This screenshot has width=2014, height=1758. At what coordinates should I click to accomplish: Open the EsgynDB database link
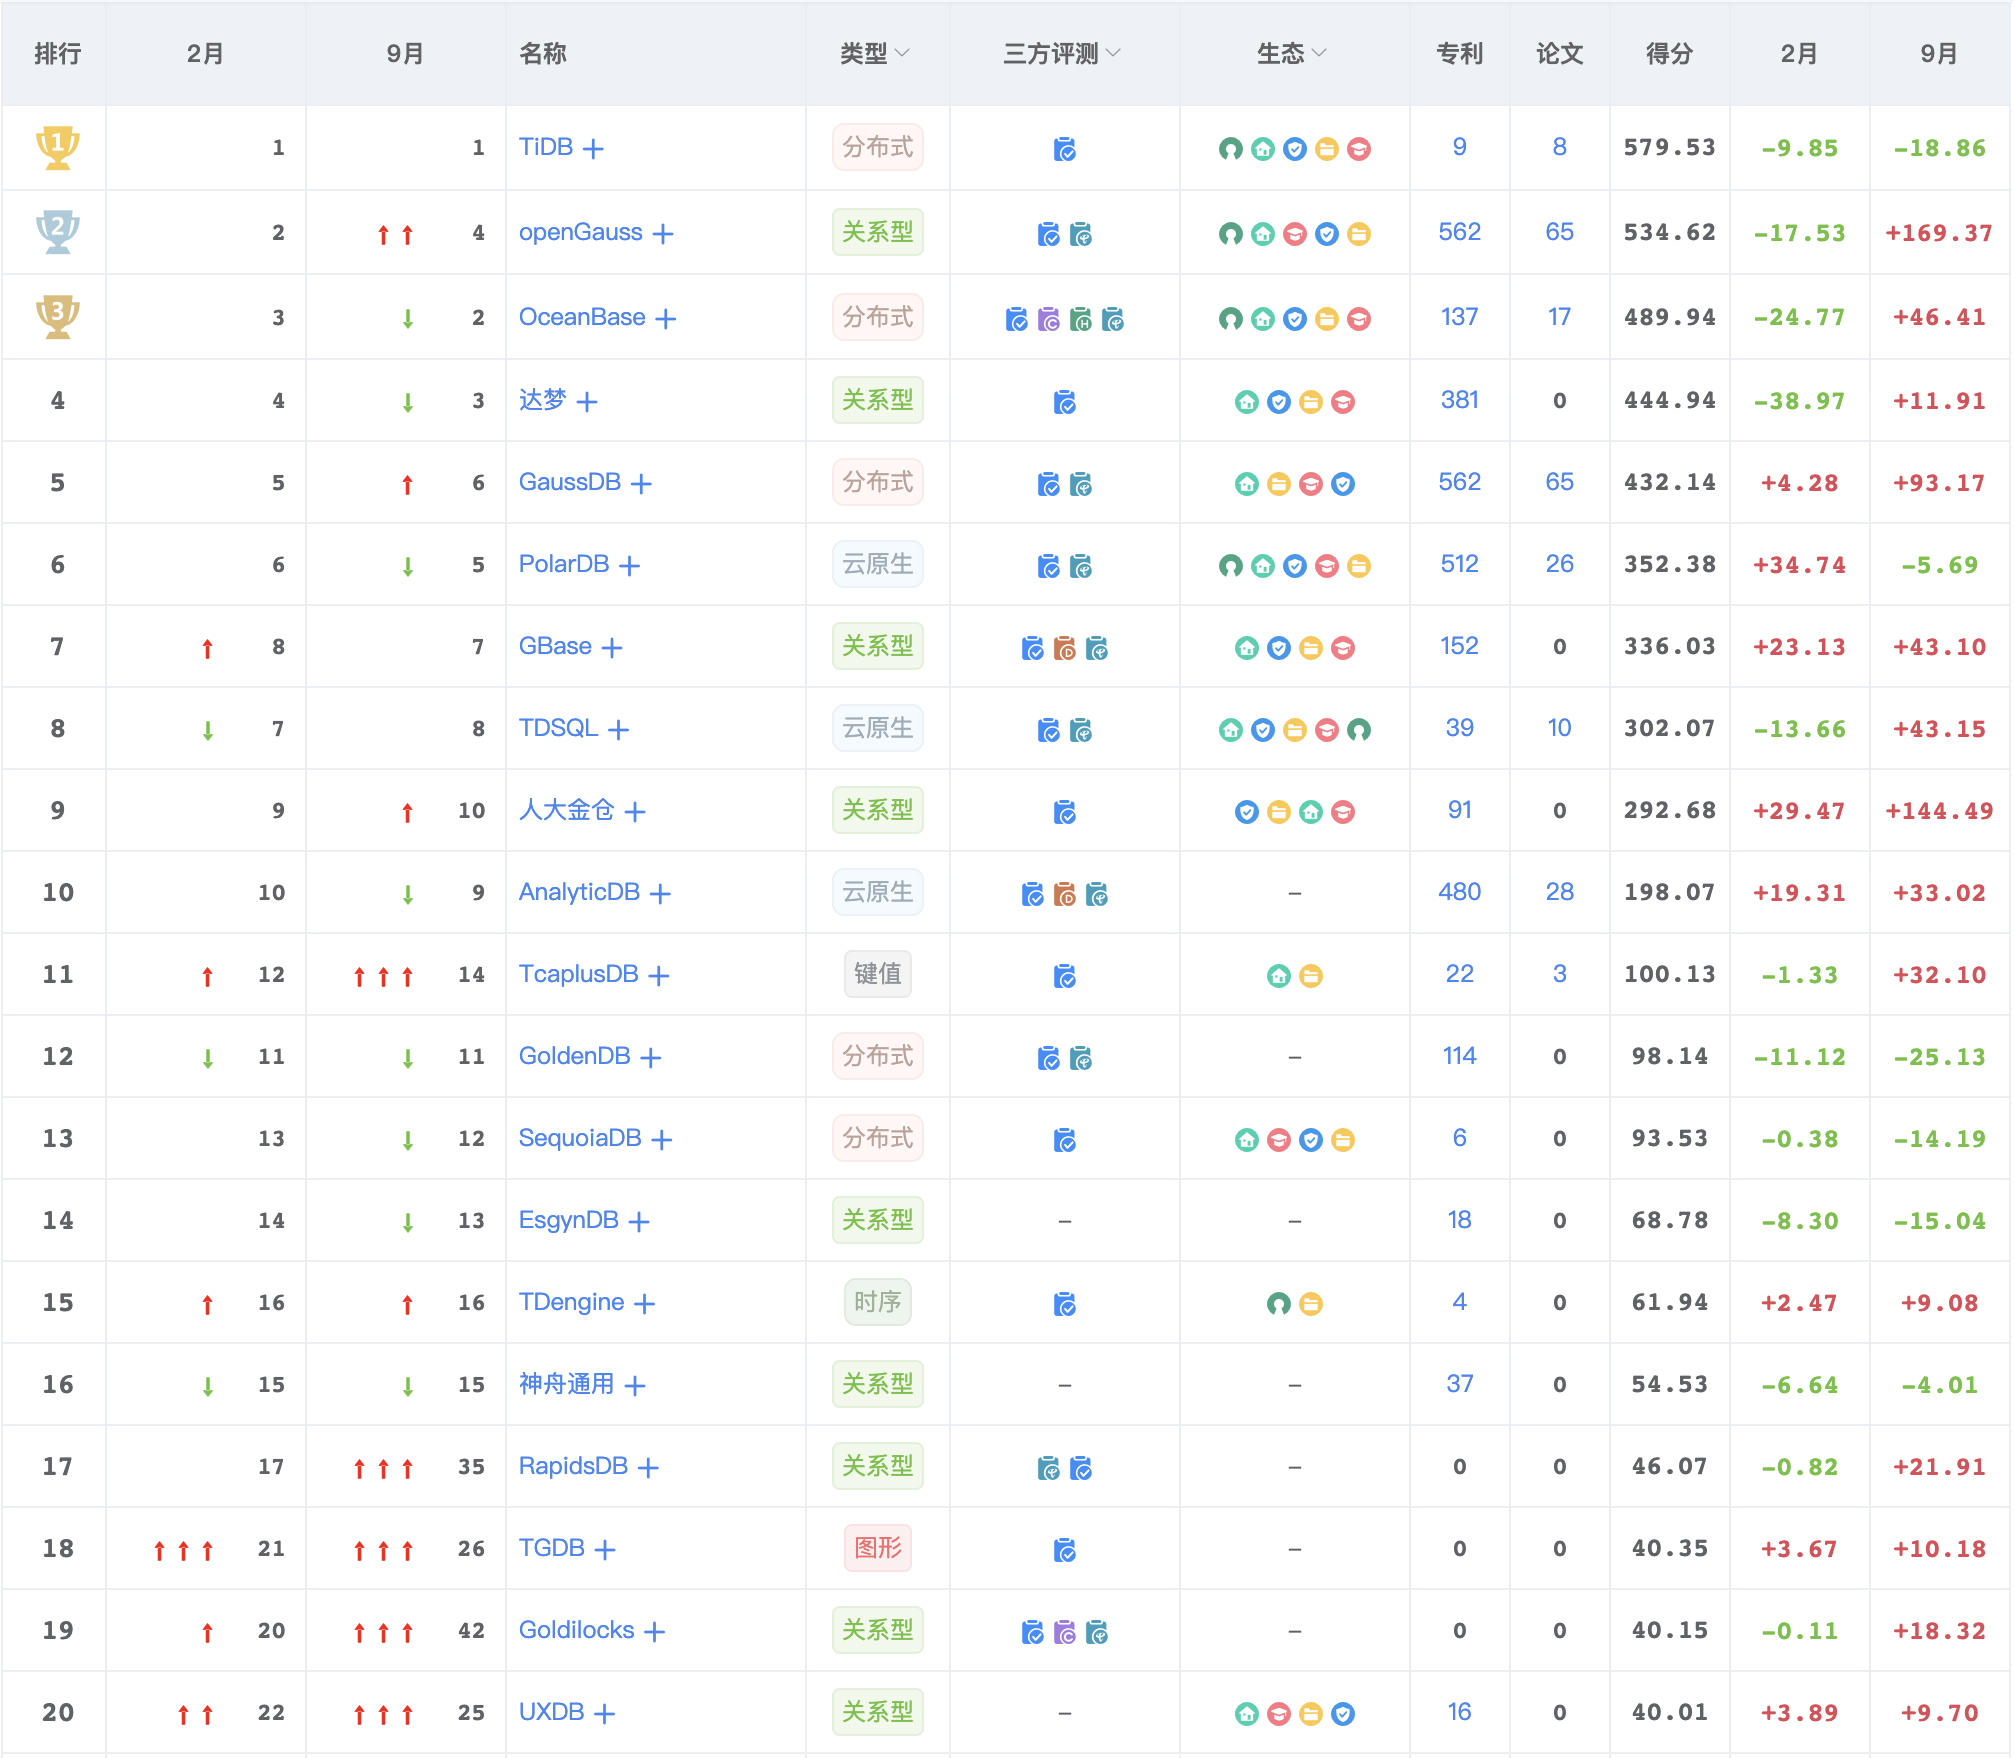coord(569,1220)
